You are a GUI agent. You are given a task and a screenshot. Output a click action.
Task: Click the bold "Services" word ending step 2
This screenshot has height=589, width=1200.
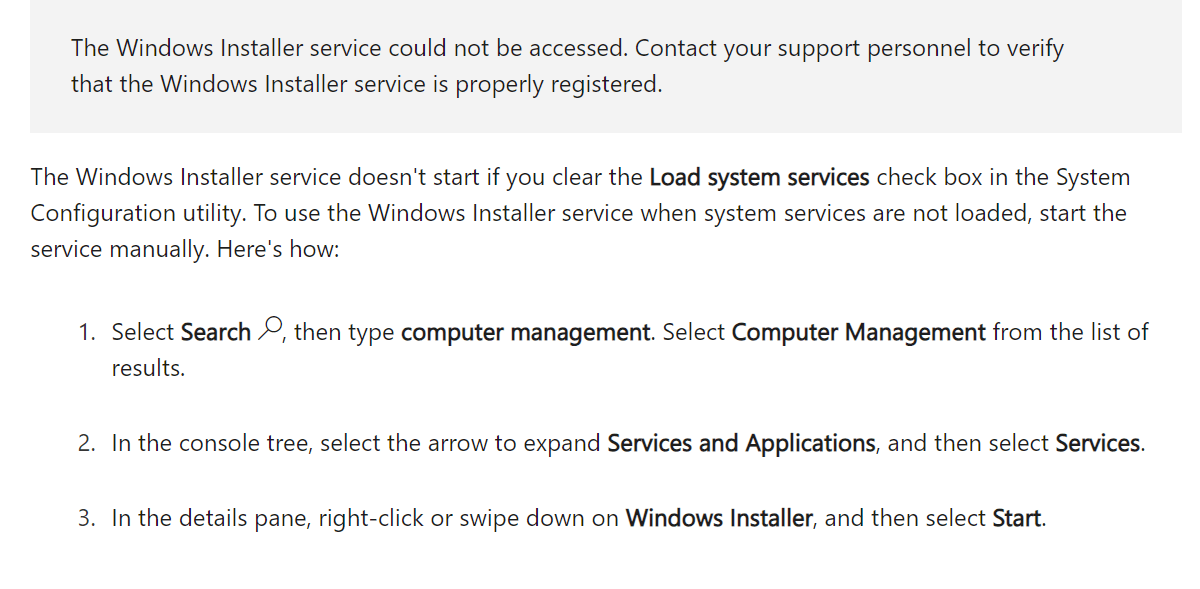pos(1097,443)
